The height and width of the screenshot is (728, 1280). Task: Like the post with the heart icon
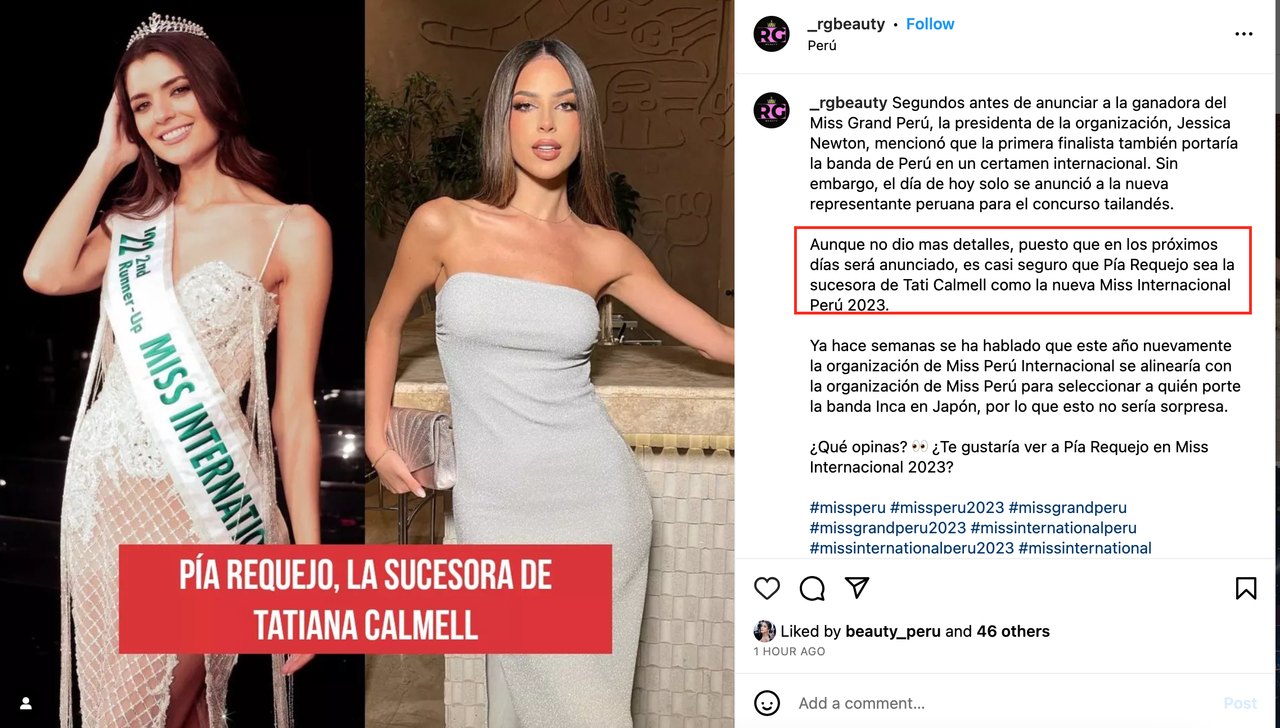(x=767, y=588)
